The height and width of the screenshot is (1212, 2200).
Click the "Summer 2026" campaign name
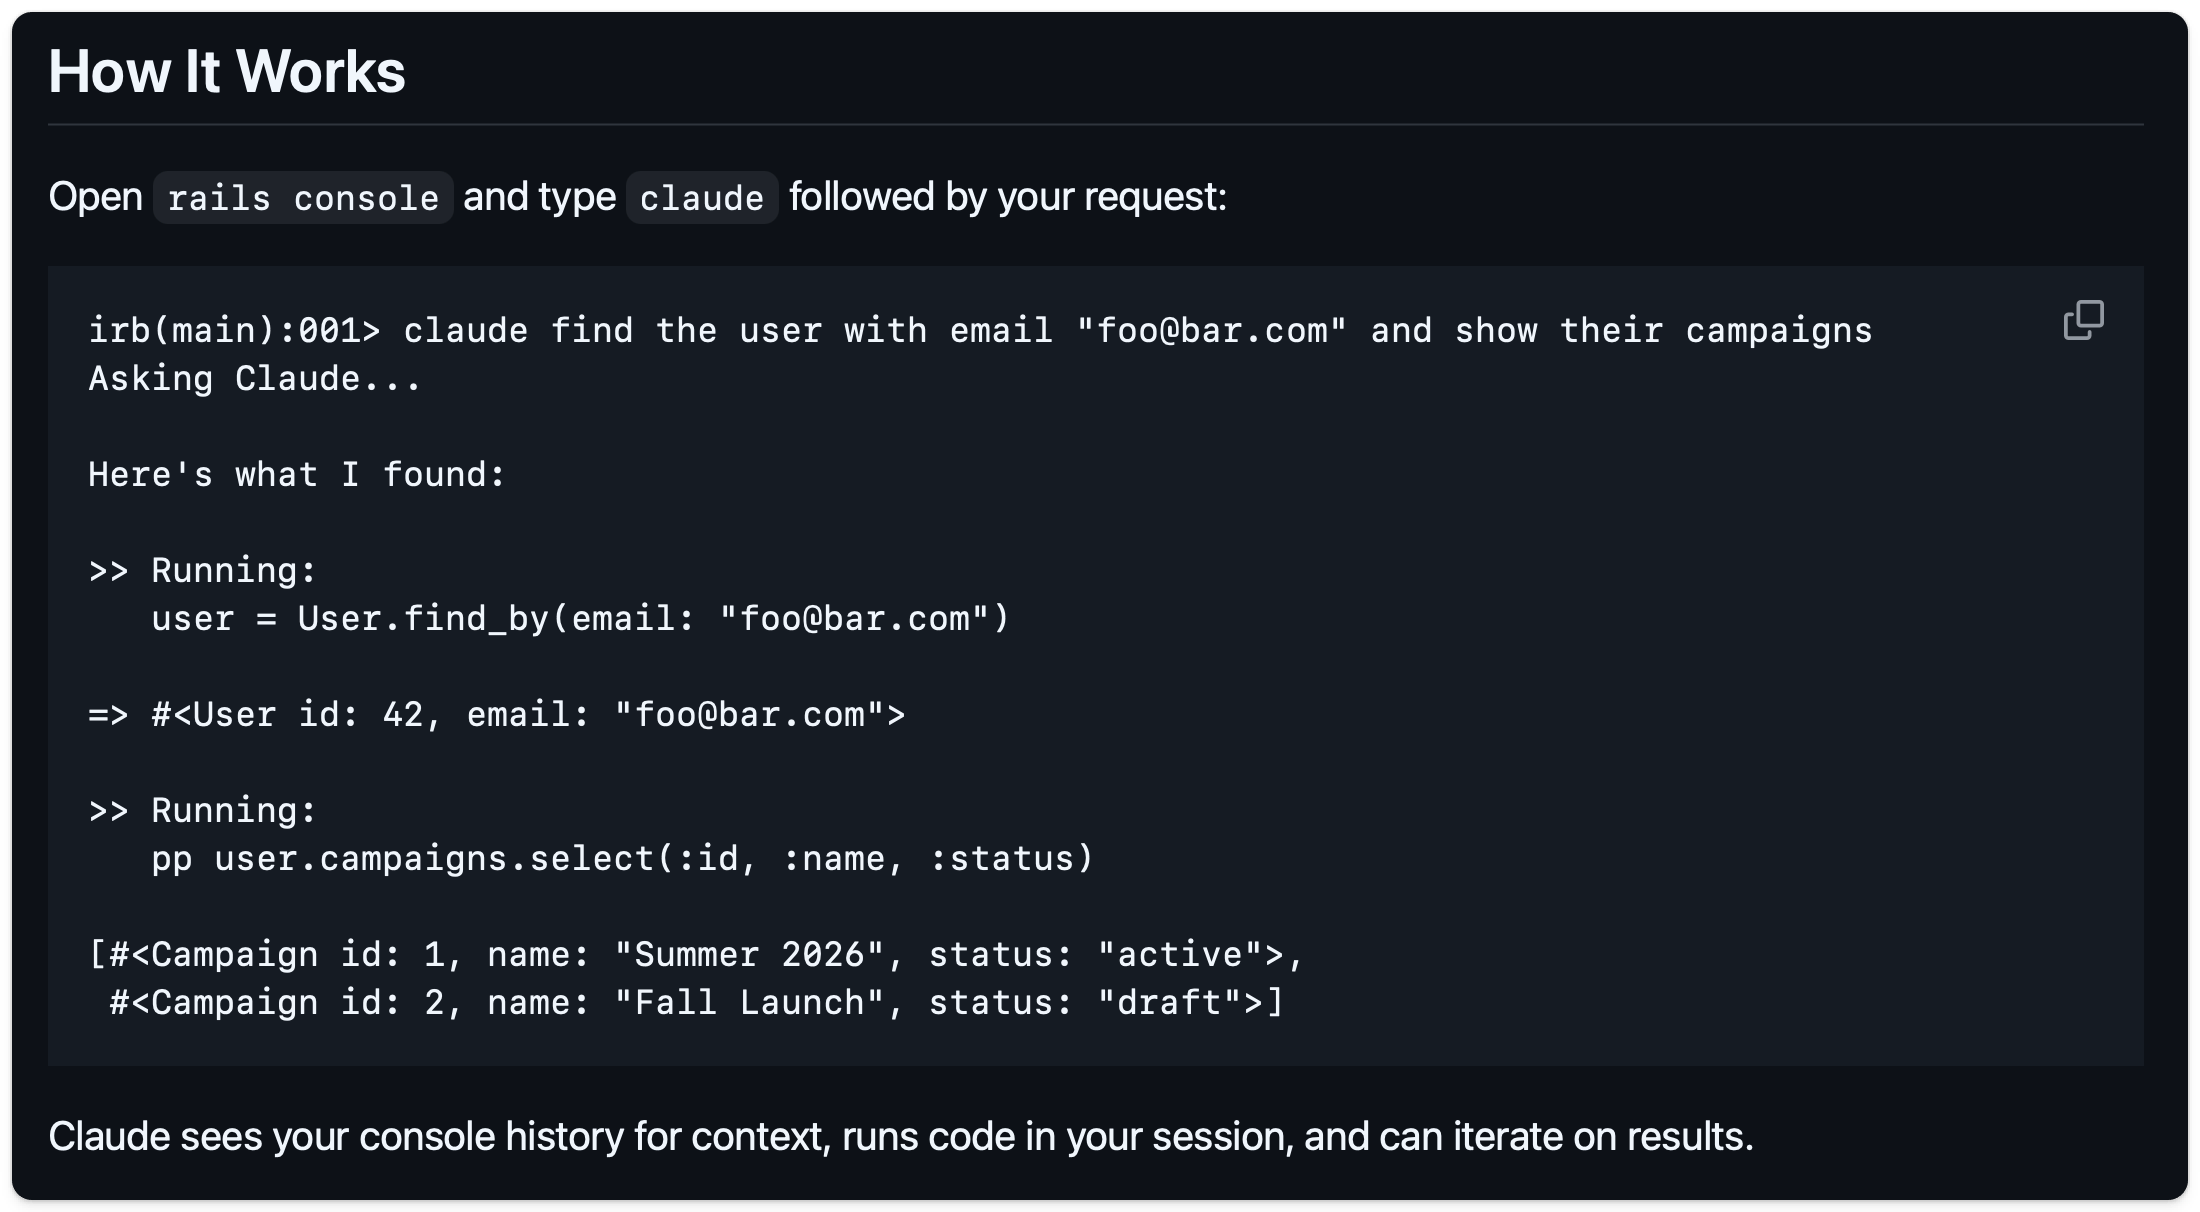750,955
